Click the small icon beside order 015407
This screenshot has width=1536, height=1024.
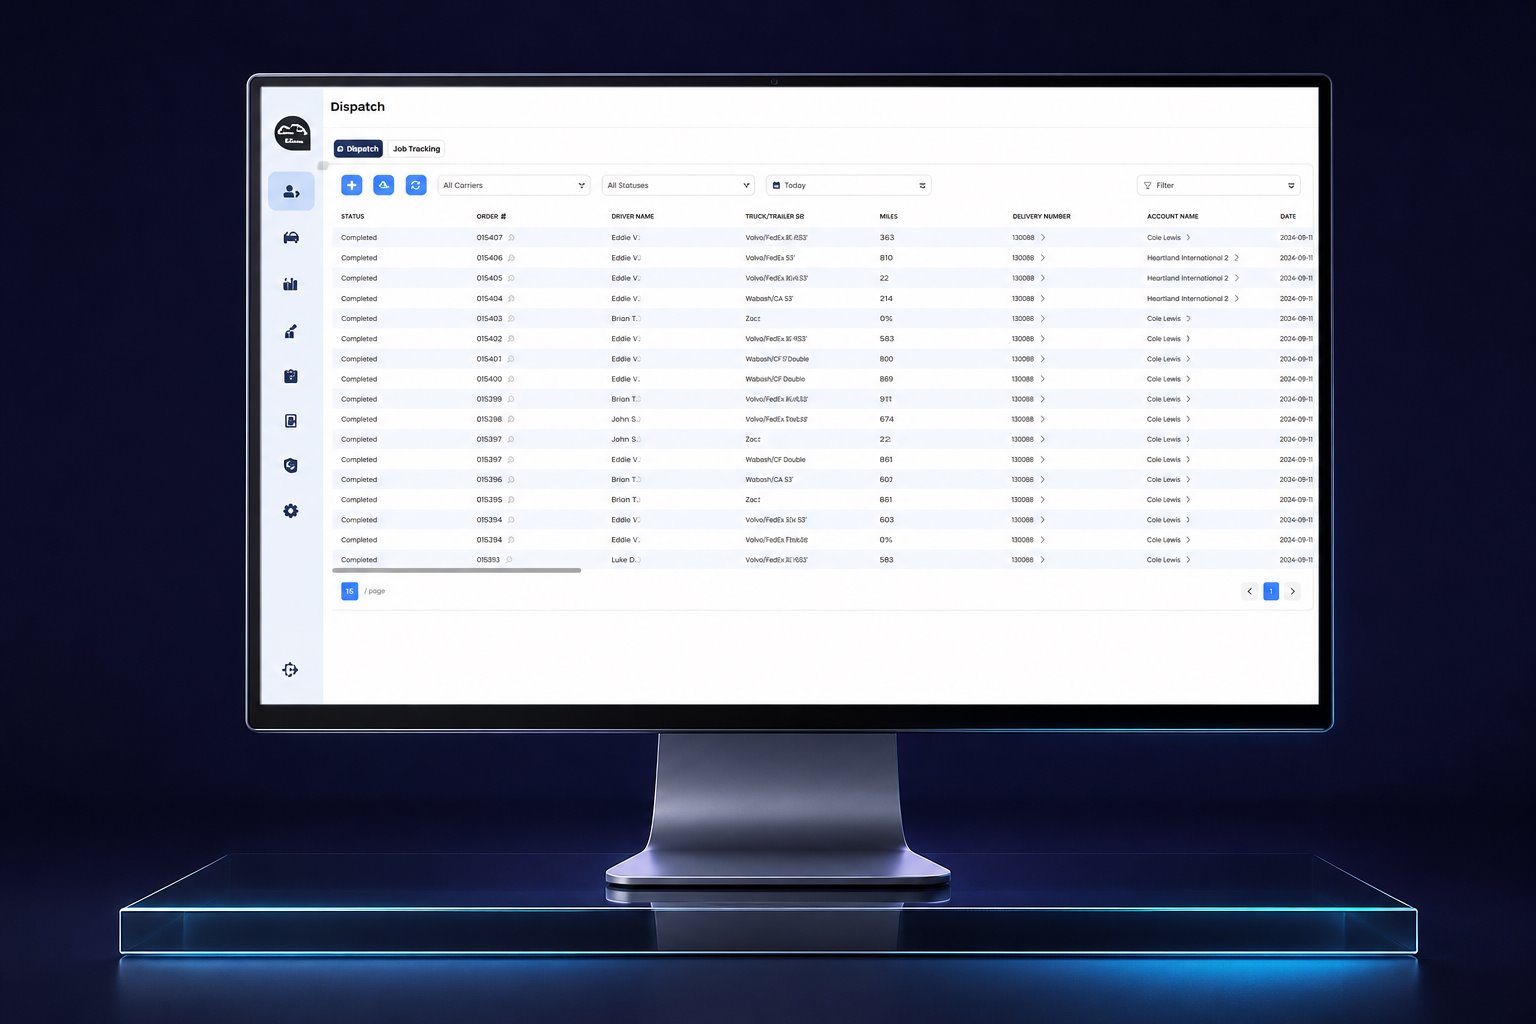tap(511, 238)
